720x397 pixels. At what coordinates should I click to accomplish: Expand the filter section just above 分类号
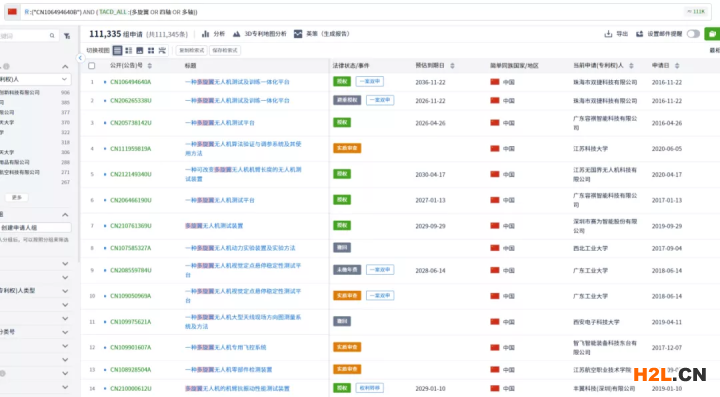coord(65,319)
